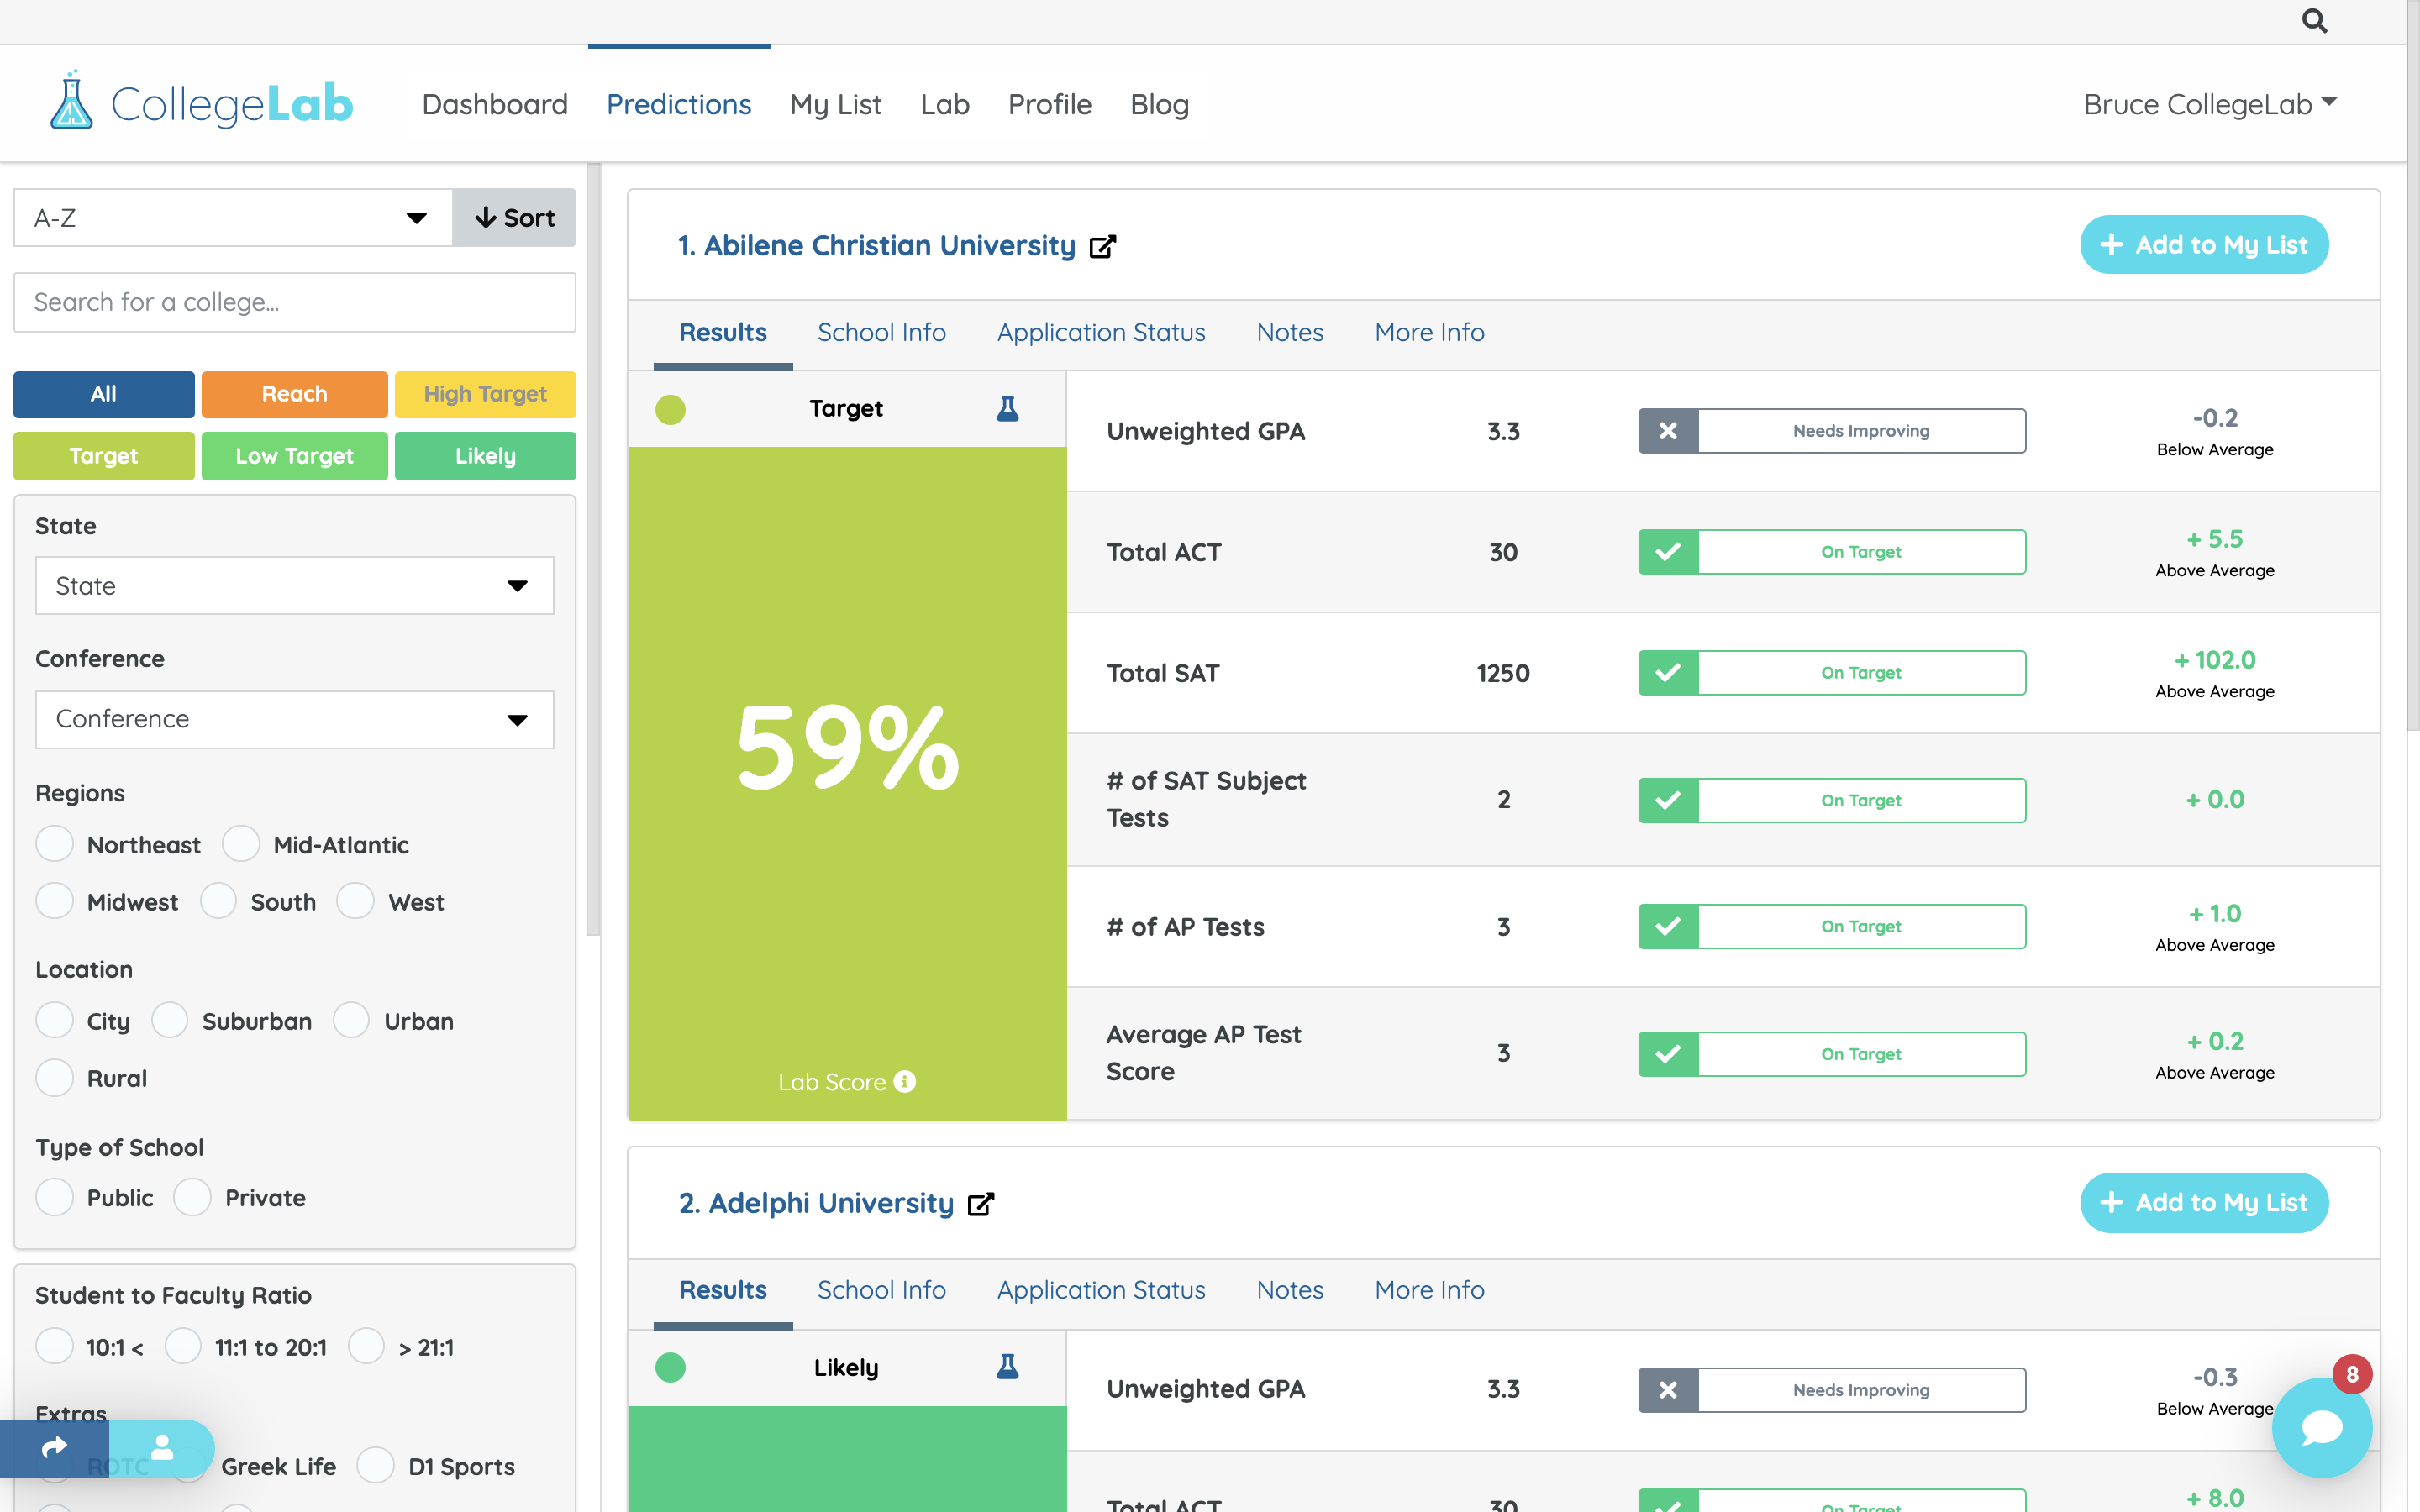This screenshot has height=1512, width=2420.
Task: Go to Dashboard menu item
Action: 495,104
